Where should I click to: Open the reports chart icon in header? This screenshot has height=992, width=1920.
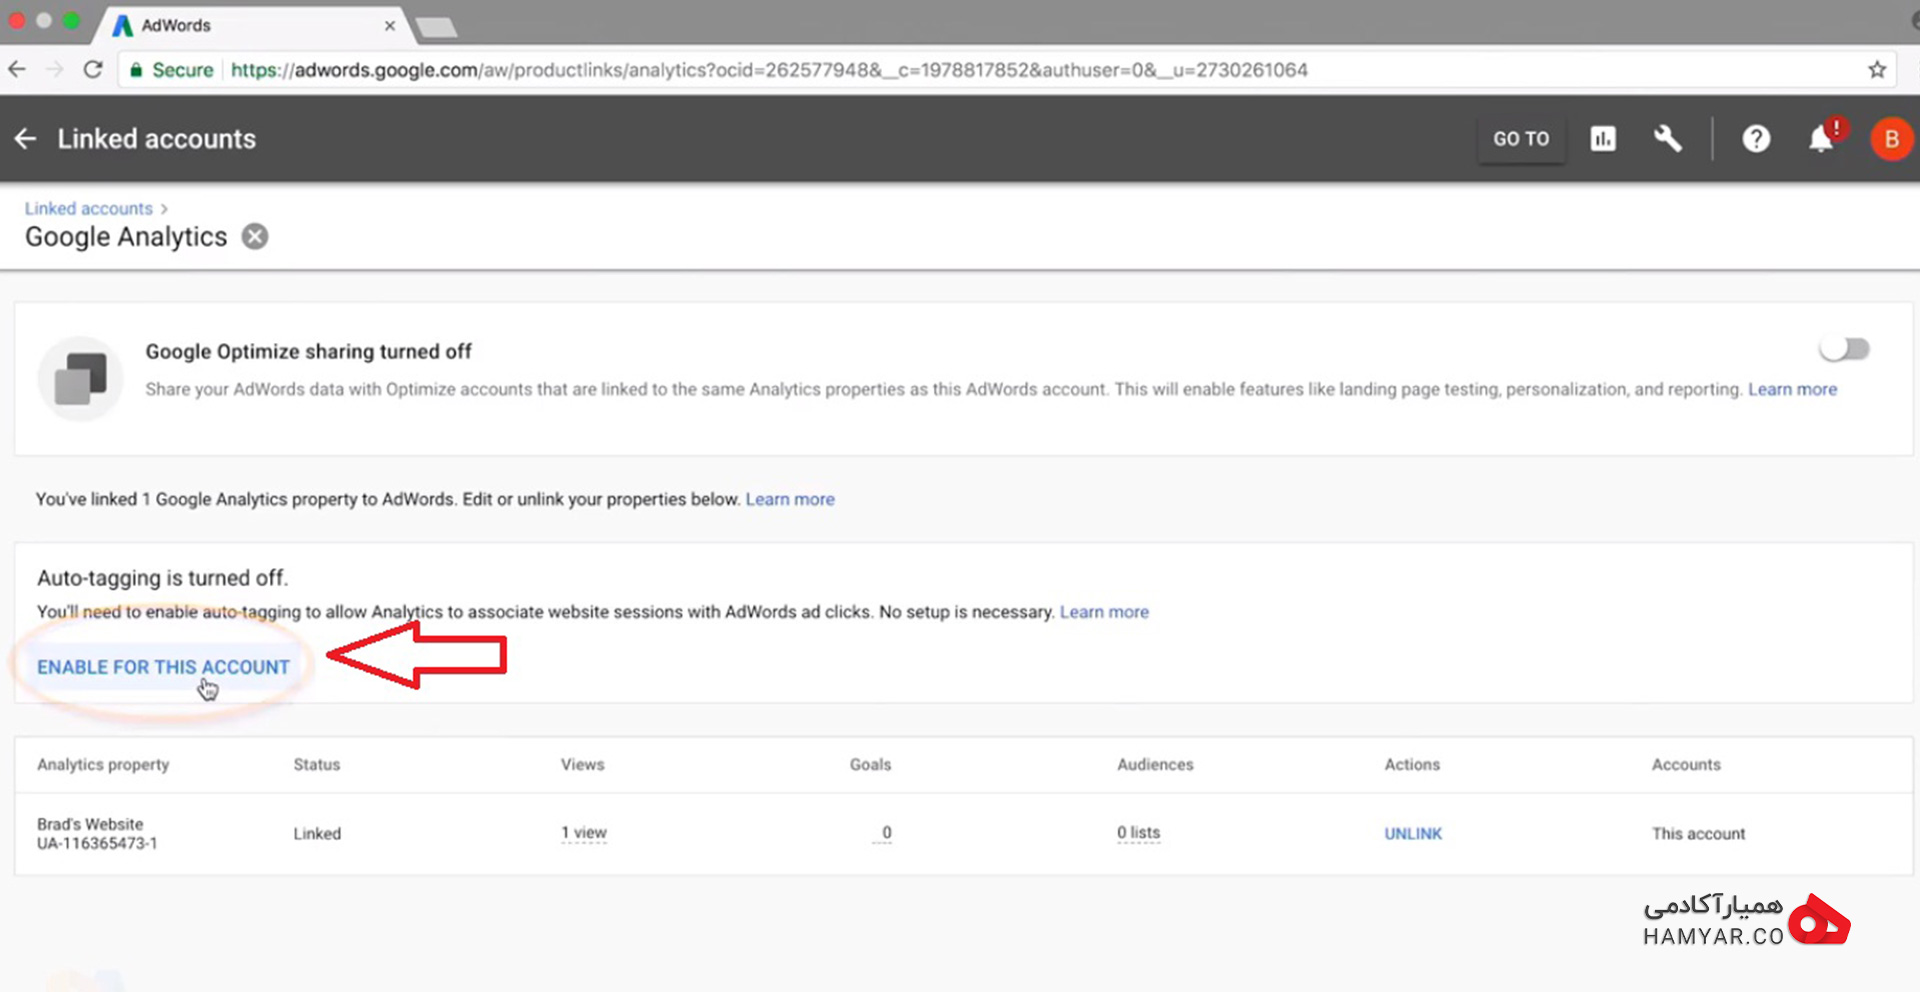(x=1603, y=139)
